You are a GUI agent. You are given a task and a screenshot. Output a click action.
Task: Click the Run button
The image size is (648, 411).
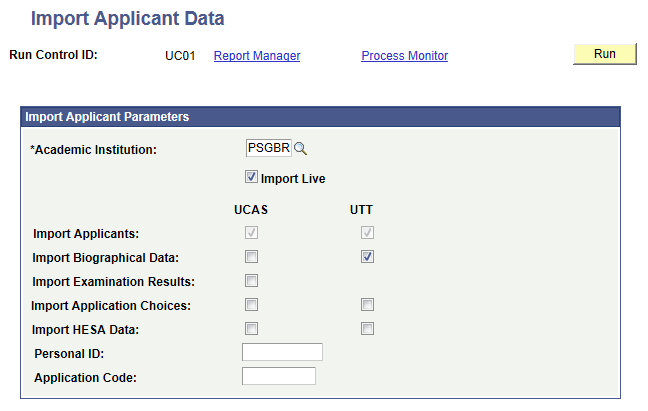click(604, 54)
